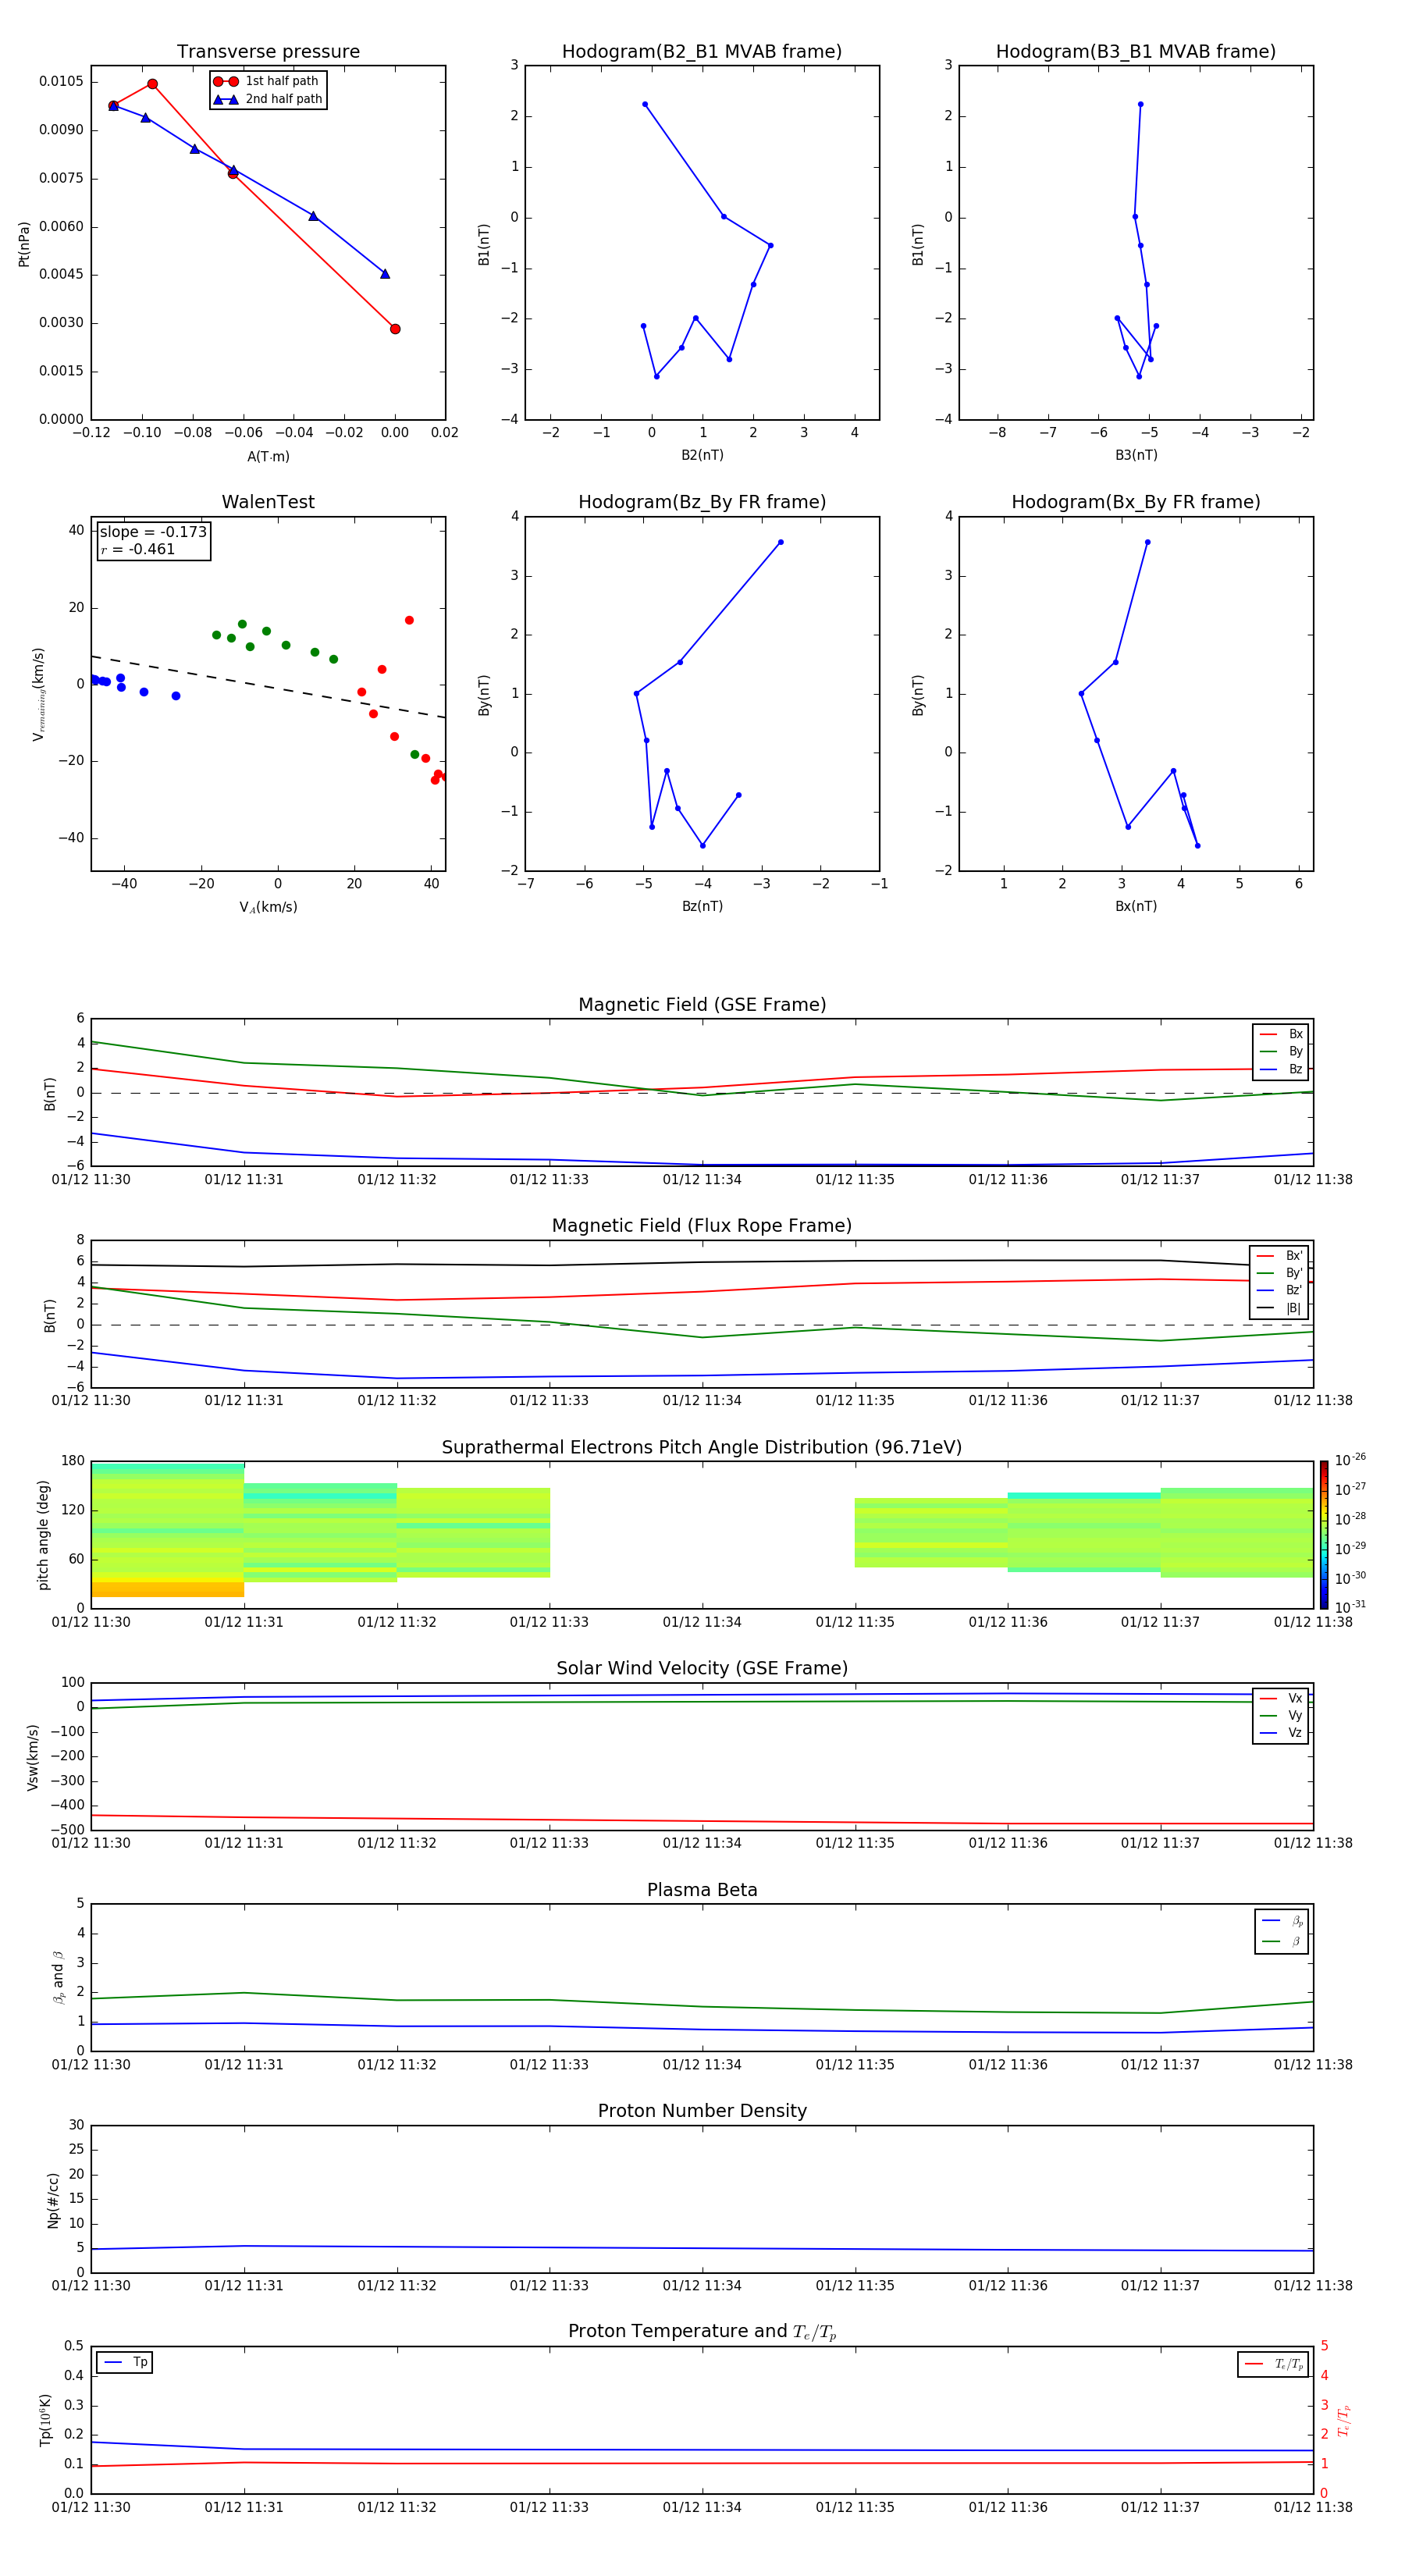This screenshot has height=2576, width=1405.
Task: Click the 'Magnetic Field (Flux Rope Frame)' title
Action: [702, 1226]
